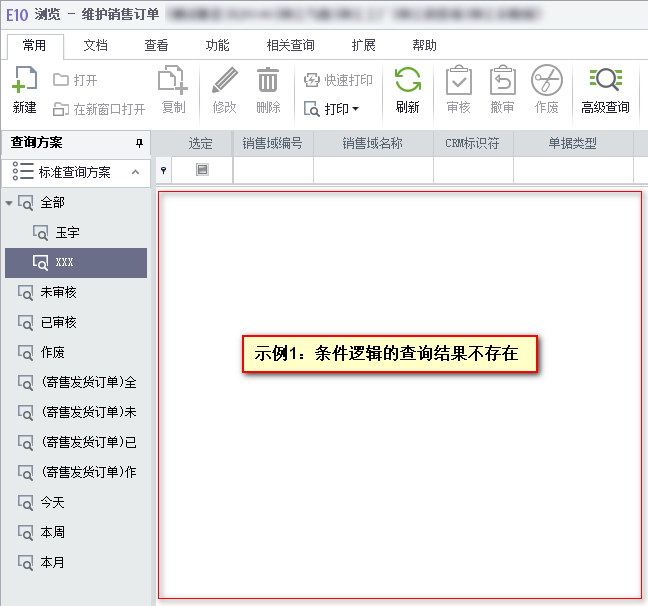Click the 销售域编号 filter input field
This screenshot has width=648, height=606.
click(x=272, y=171)
